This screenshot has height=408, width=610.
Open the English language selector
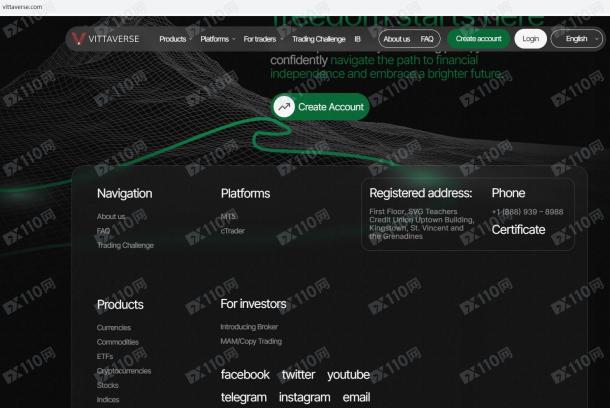pyautogui.click(x=577, y=39)
